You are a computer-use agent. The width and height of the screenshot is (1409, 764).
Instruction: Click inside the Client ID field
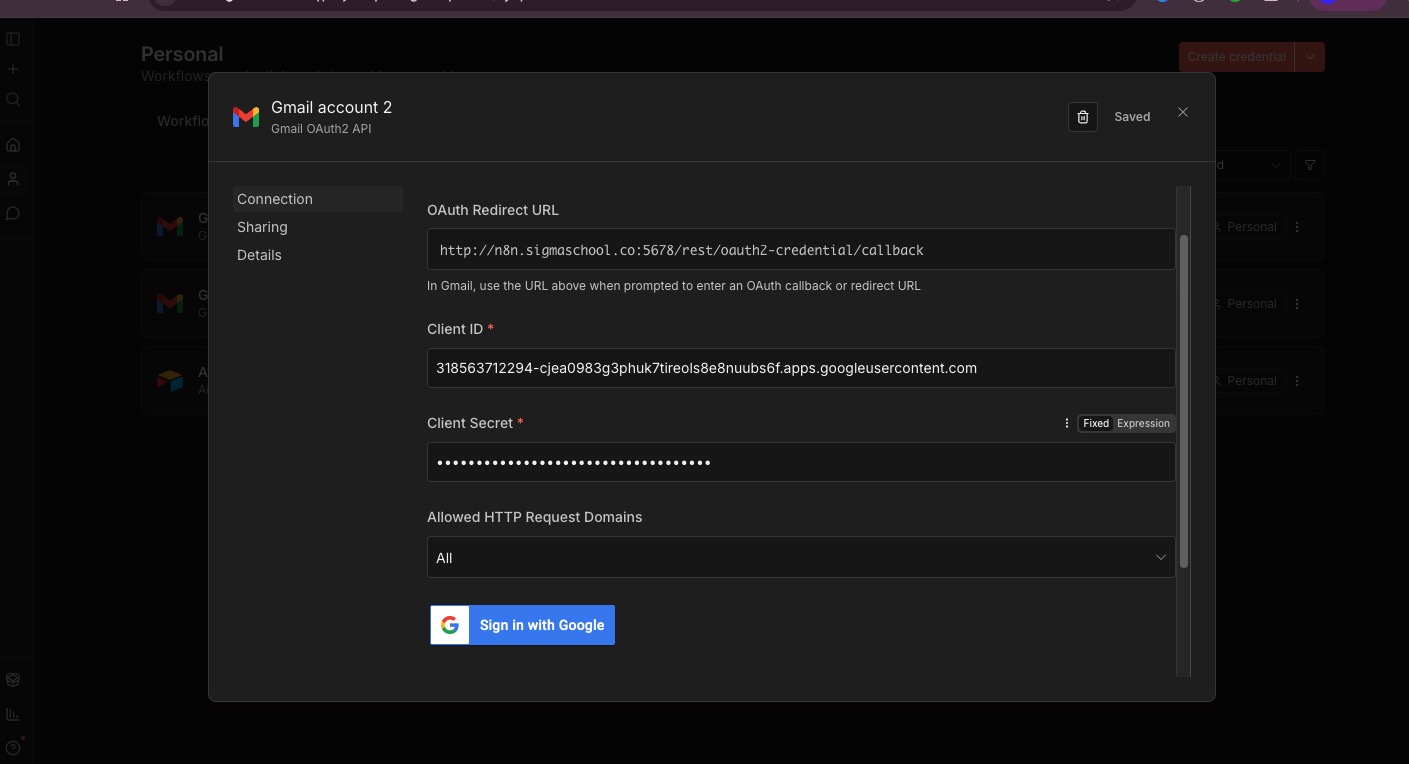800,368
